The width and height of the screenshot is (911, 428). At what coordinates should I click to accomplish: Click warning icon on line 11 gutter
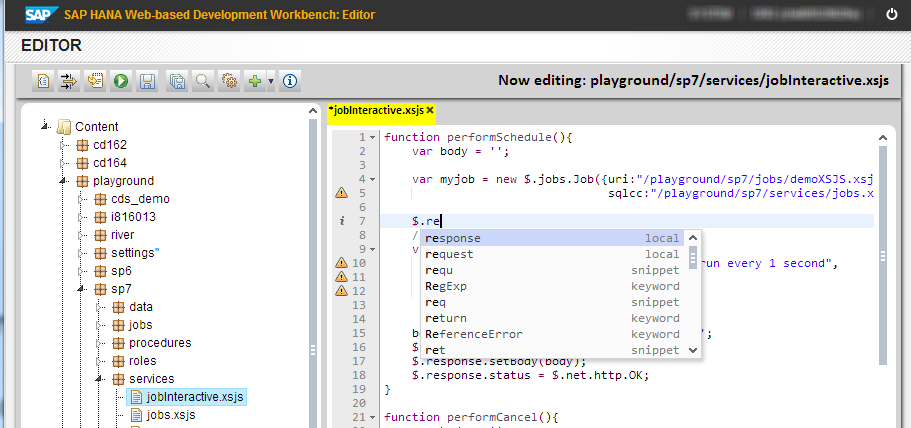pyautogui.click(x=342, y=277)
